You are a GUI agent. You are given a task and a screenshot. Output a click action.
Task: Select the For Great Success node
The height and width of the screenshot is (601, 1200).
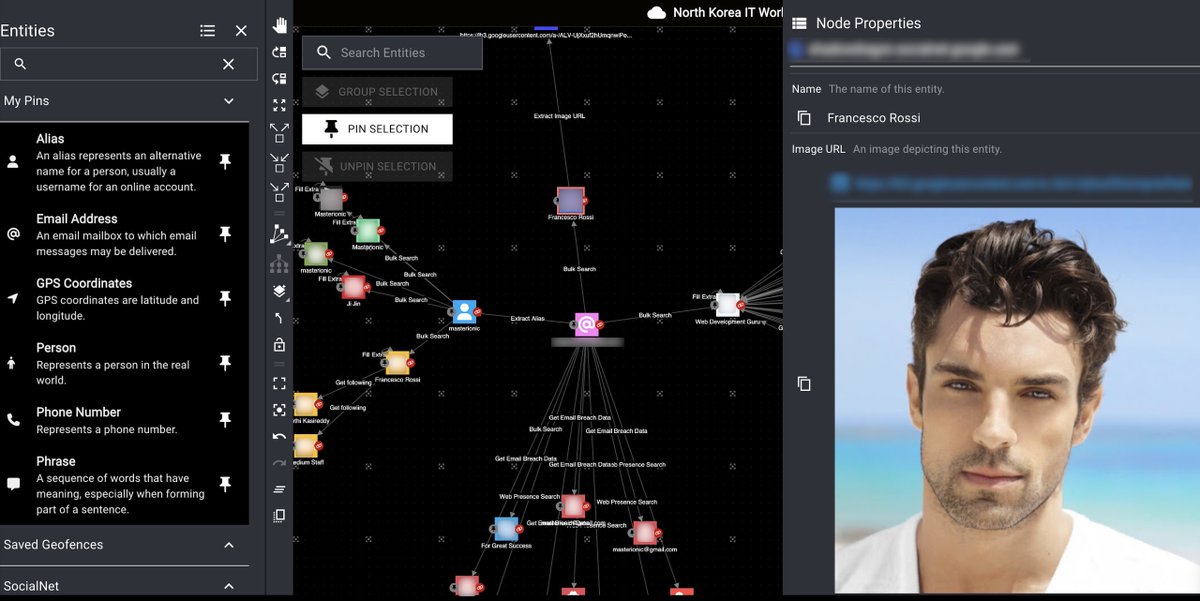coord(506,529)
